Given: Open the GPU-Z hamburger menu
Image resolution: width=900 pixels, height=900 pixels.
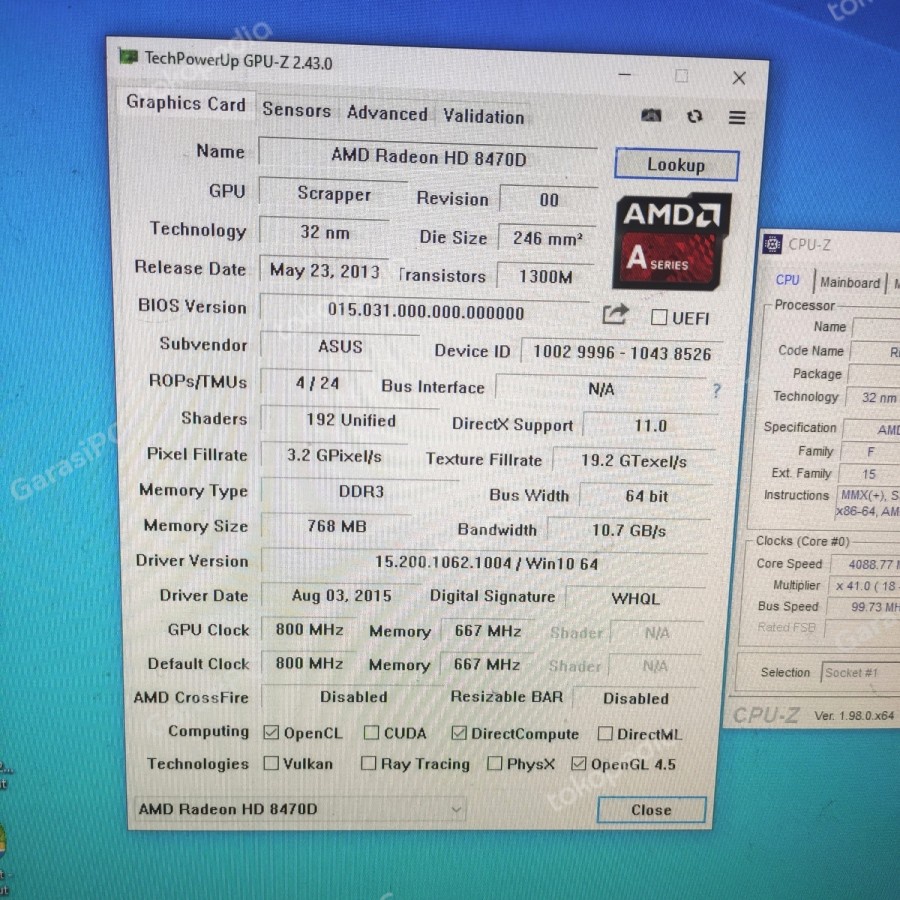Looking at the screenshot, I should point(737,118).
